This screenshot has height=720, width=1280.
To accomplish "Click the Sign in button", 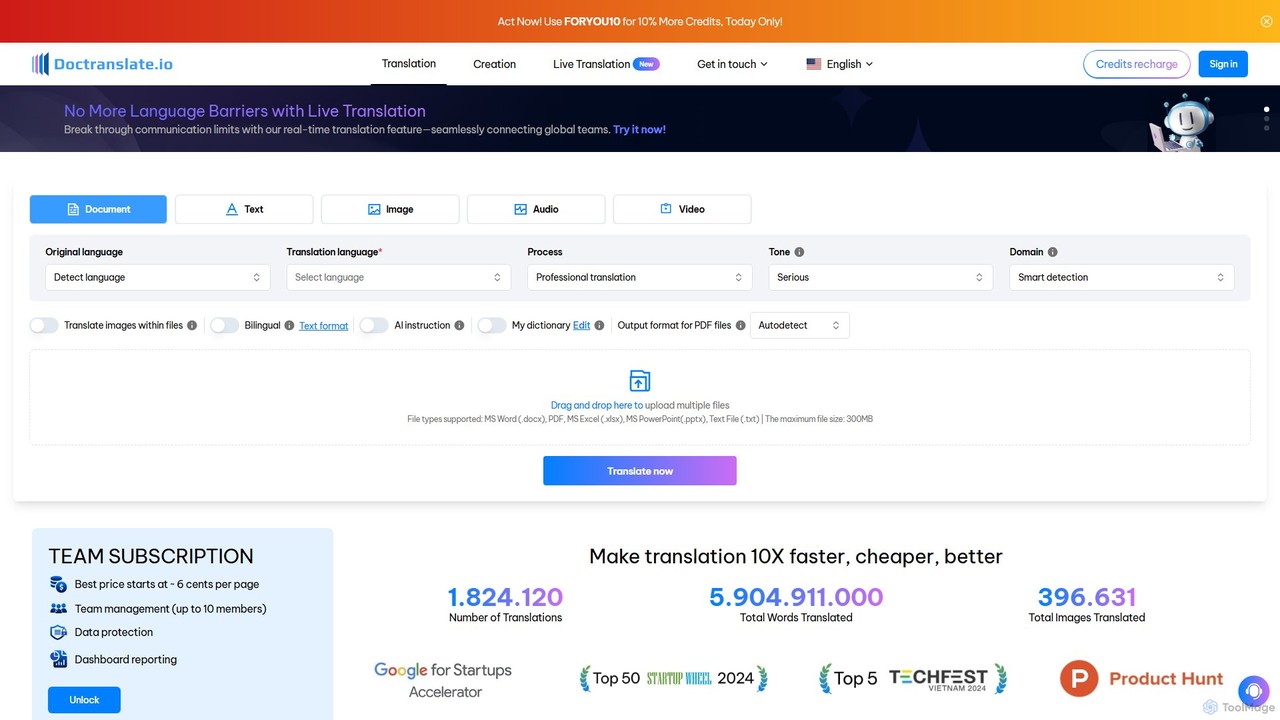I will [1223, 64].
